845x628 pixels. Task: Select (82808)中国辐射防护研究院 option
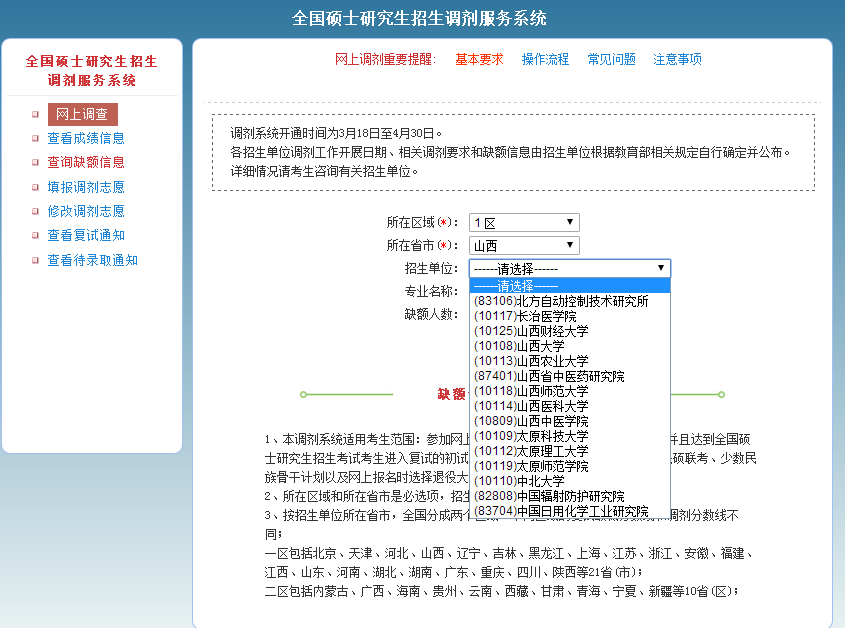click(x=570, y=496)
